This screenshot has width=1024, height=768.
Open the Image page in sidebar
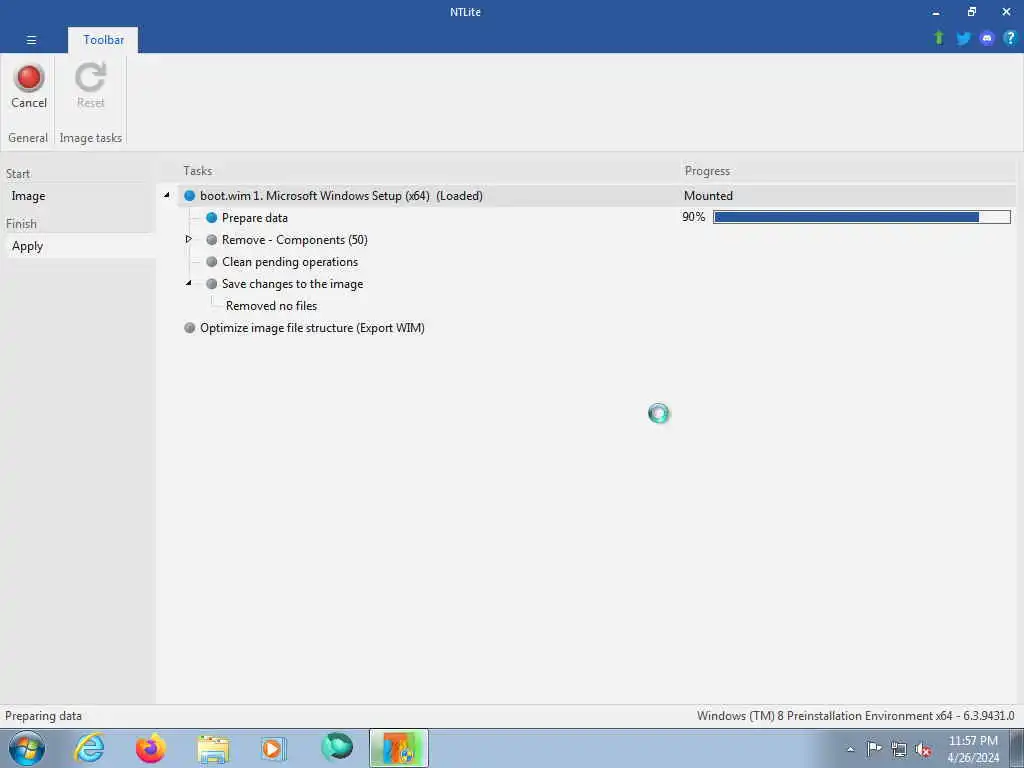coord(28,196)
